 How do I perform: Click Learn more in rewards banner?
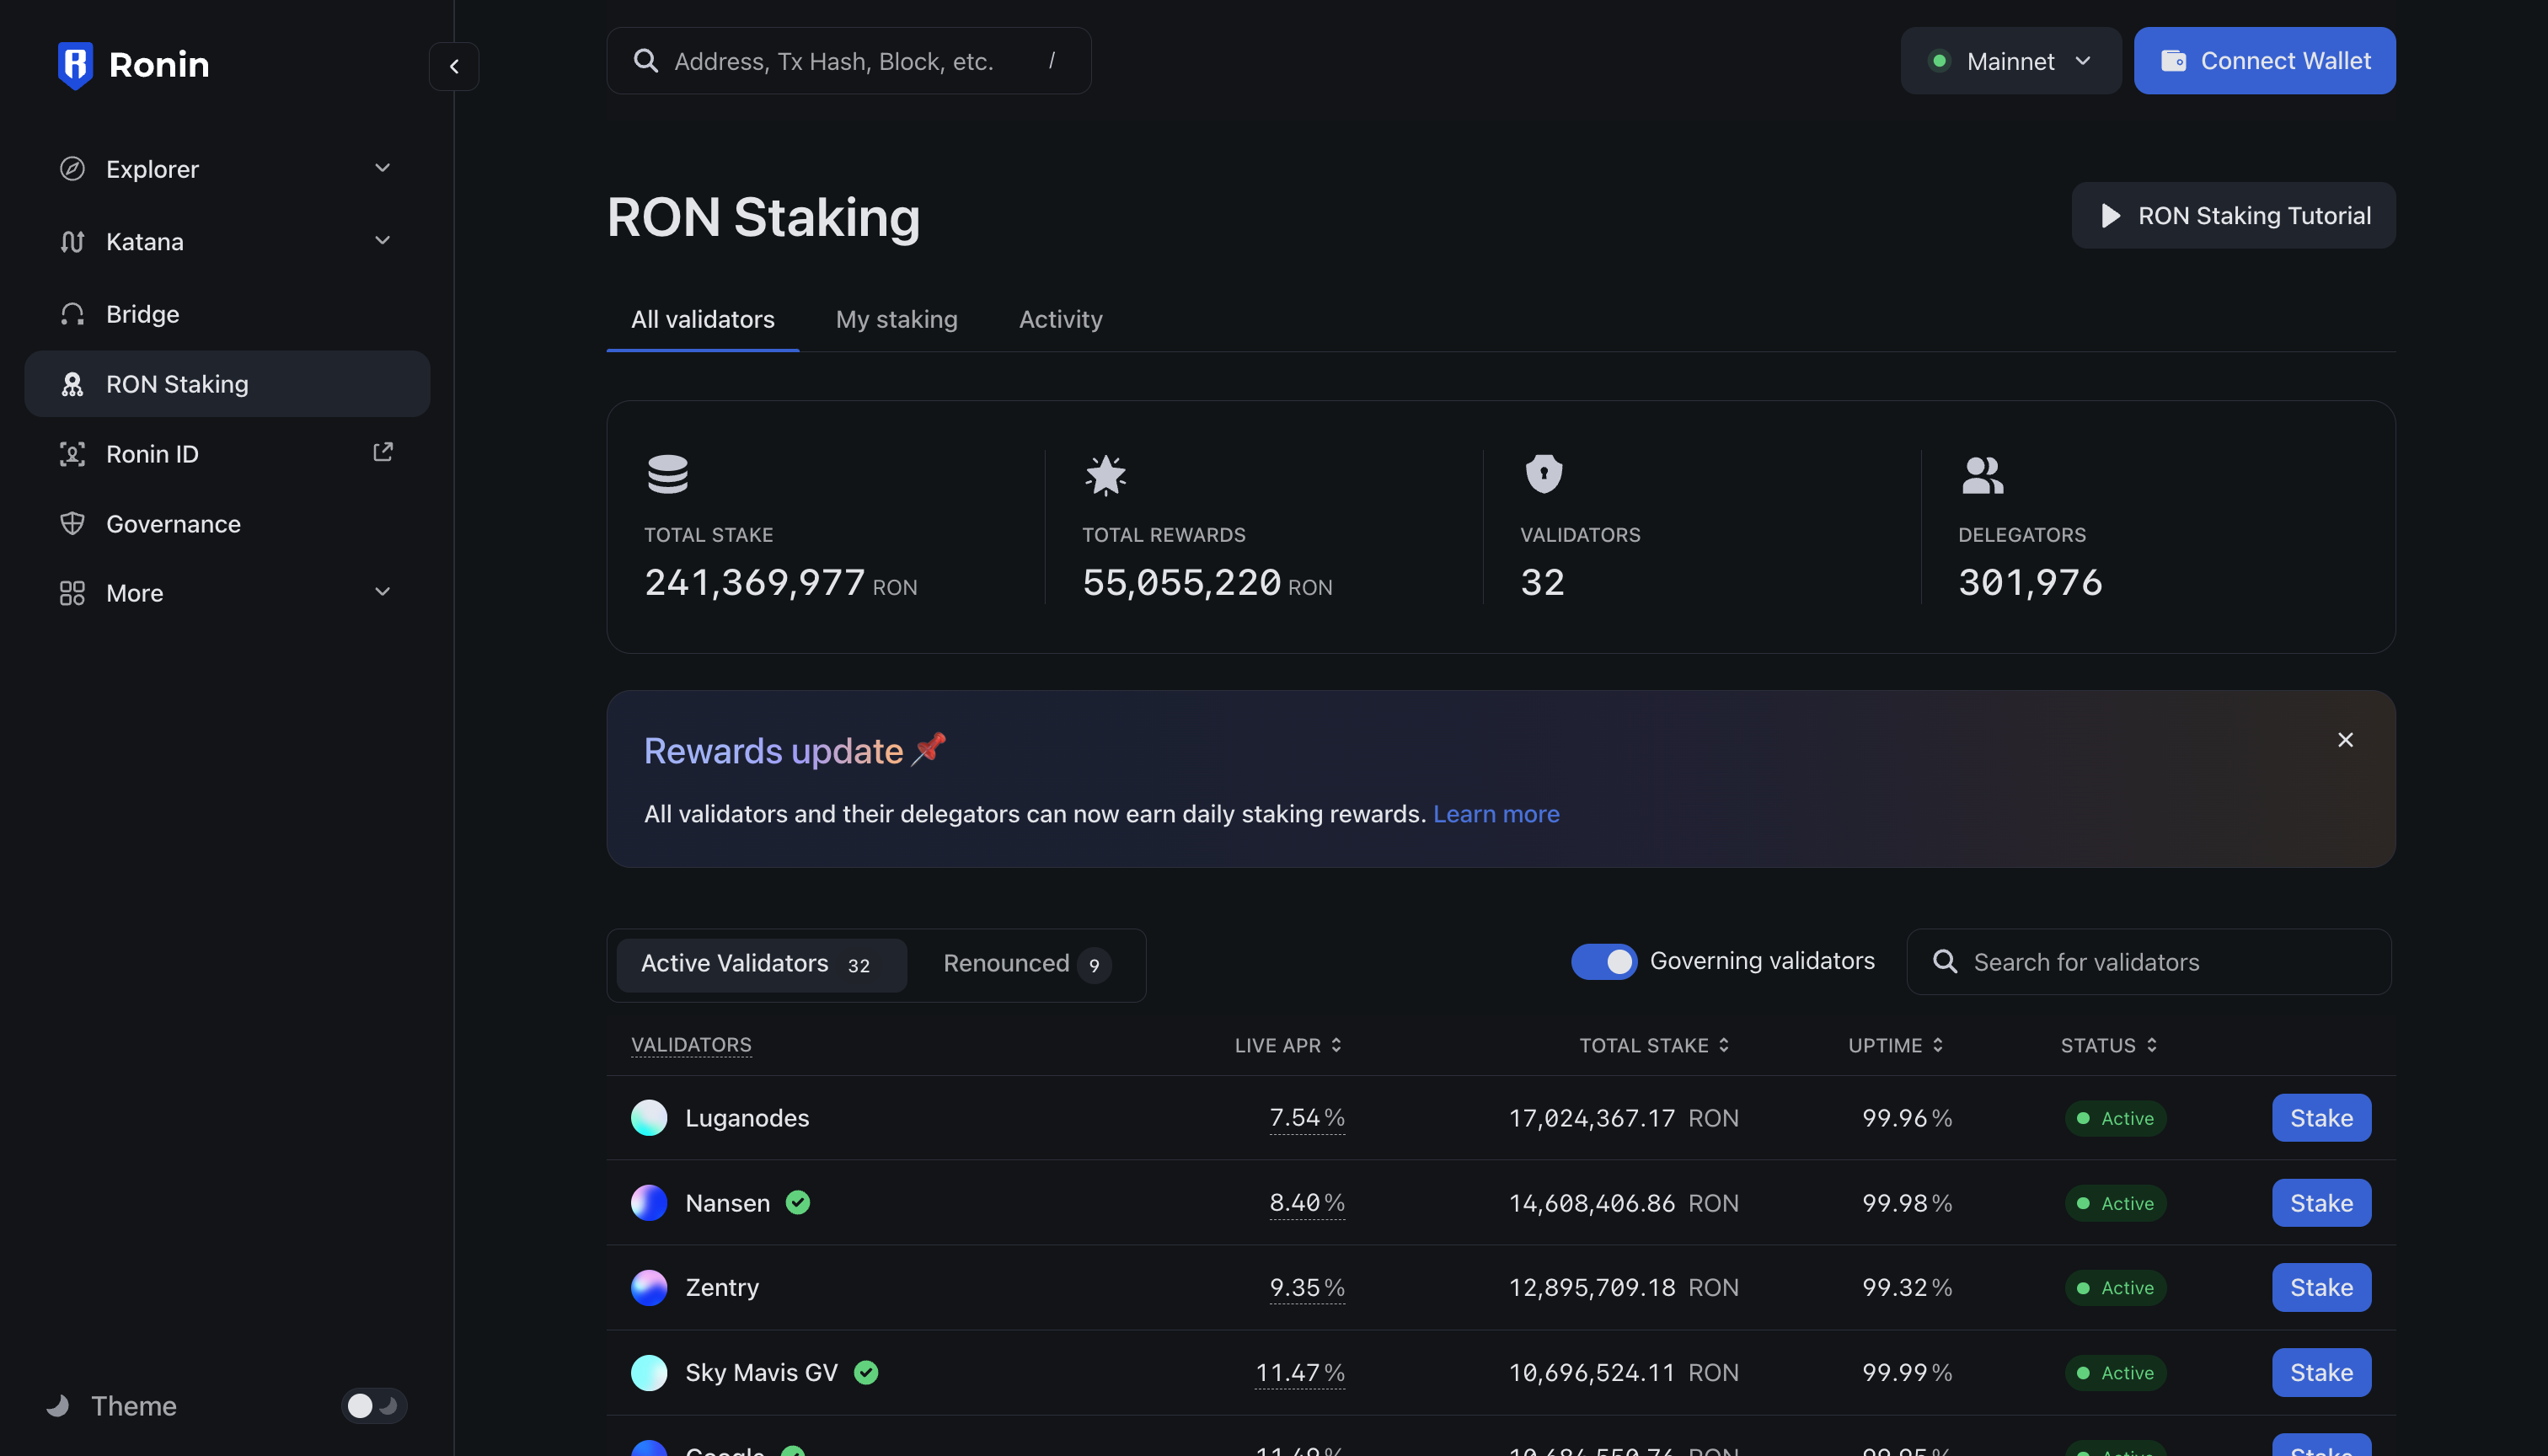click(x=1496, y=814)
